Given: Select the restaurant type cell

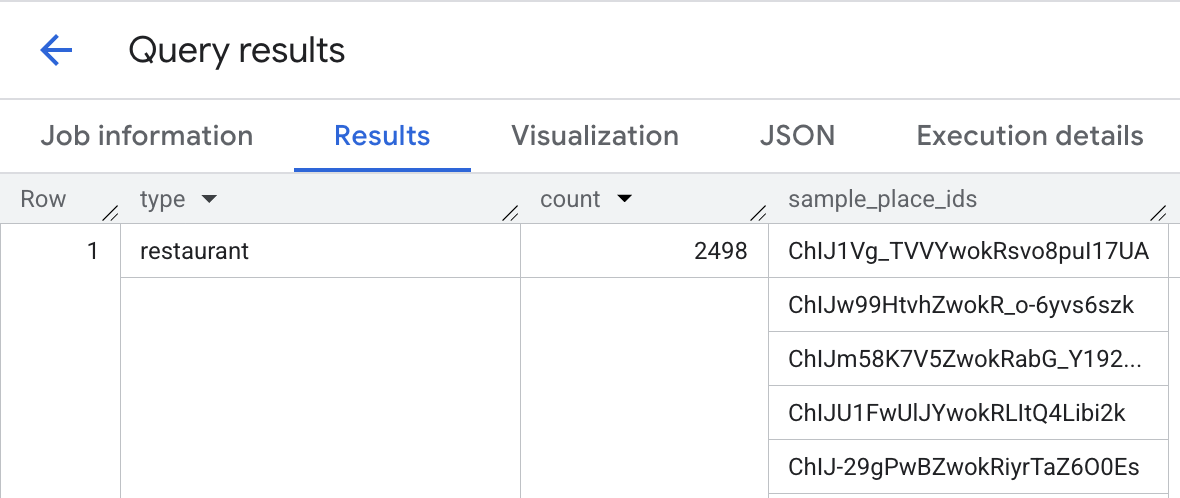Looking at the screenshot, I should pos(194,251).
